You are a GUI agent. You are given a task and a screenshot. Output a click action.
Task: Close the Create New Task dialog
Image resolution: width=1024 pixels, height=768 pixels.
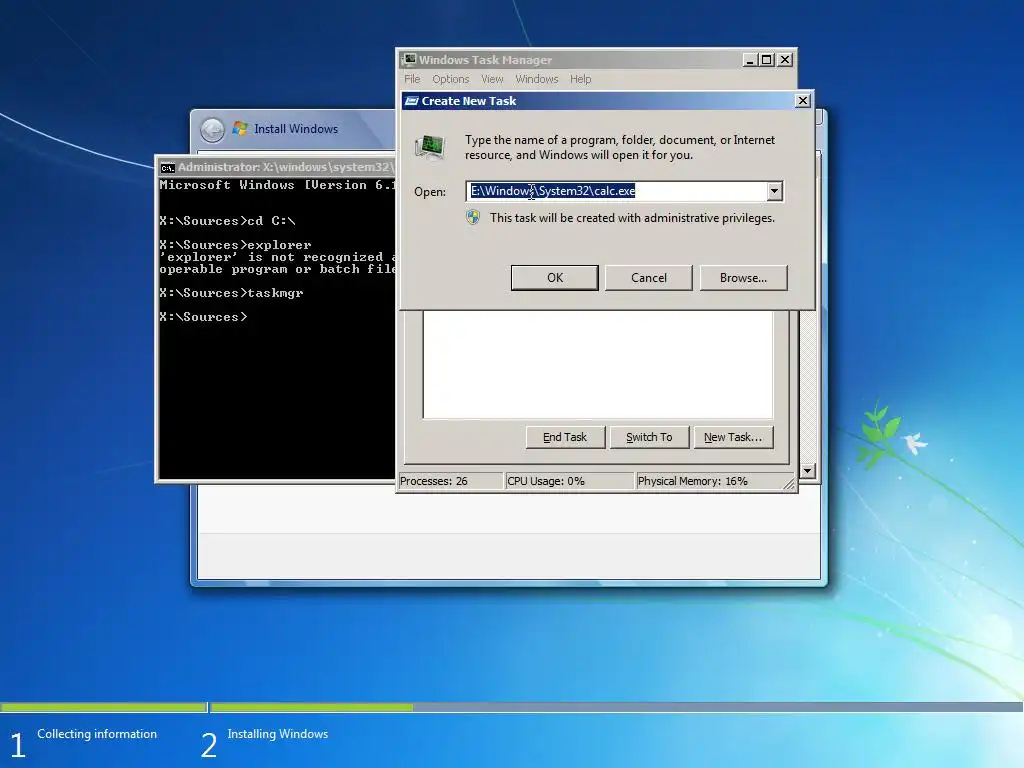(803, 101)
